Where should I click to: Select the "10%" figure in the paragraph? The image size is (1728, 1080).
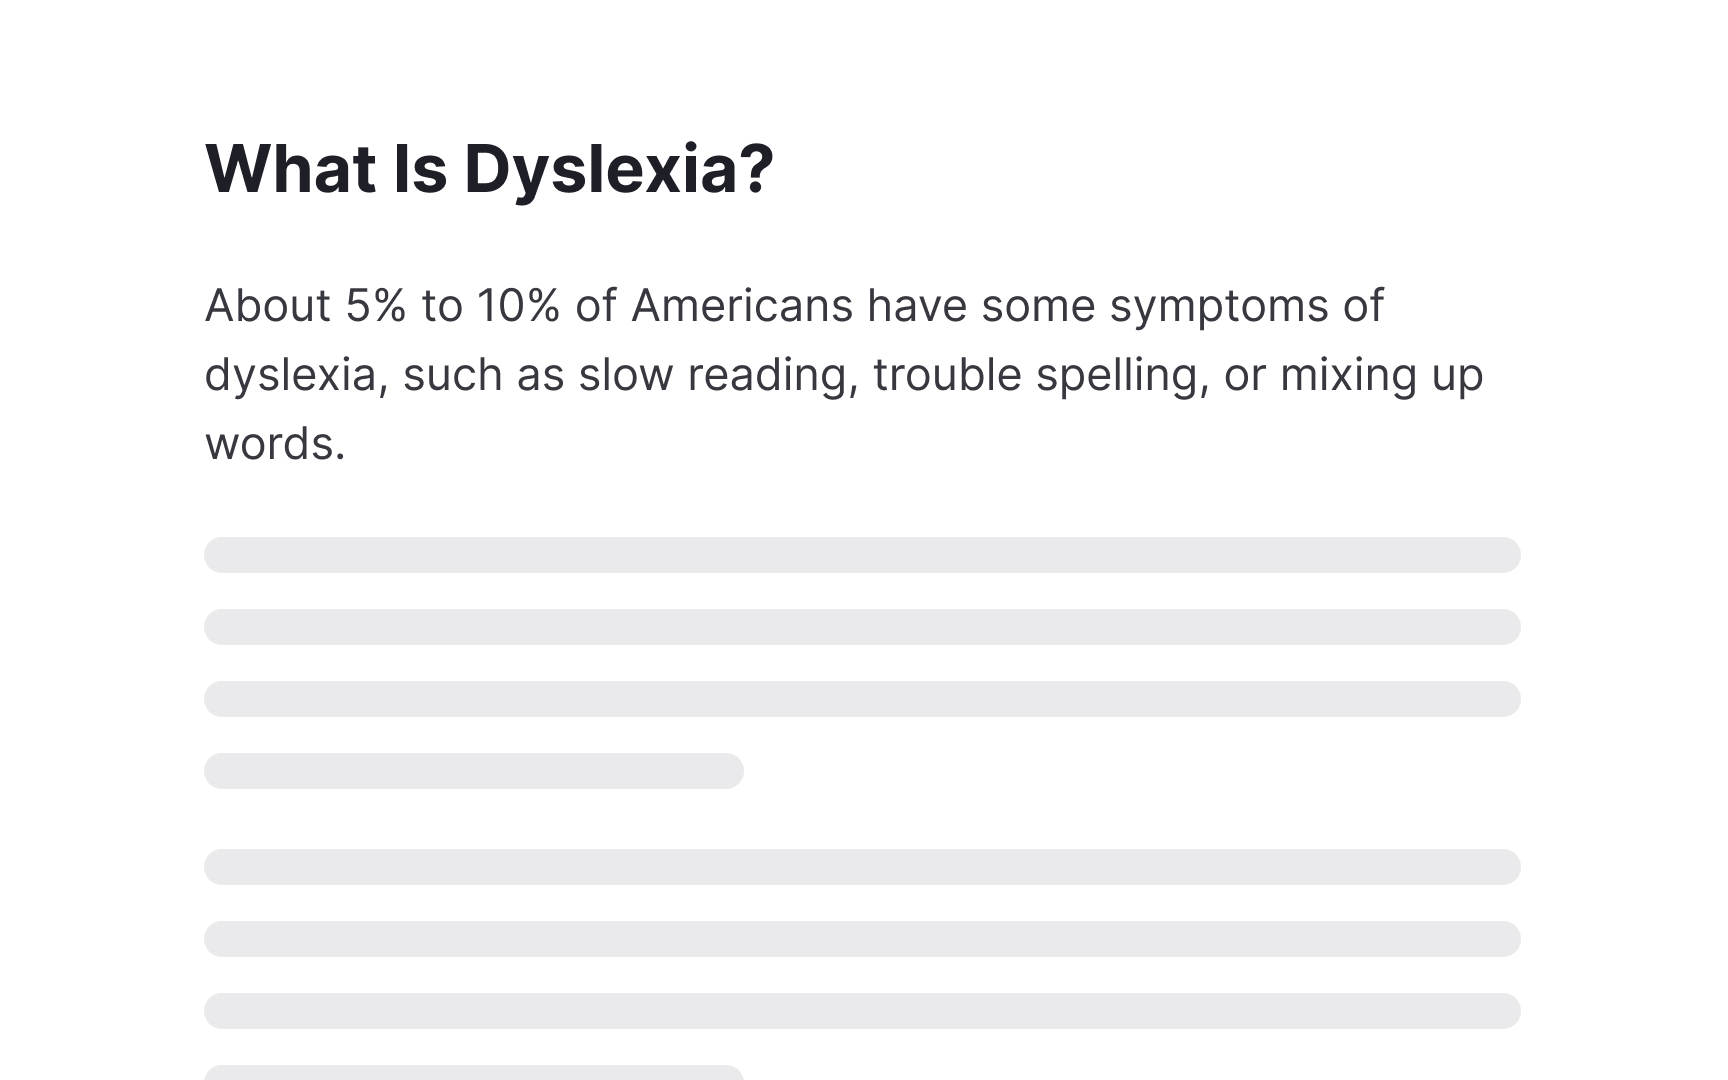(518, 305)
